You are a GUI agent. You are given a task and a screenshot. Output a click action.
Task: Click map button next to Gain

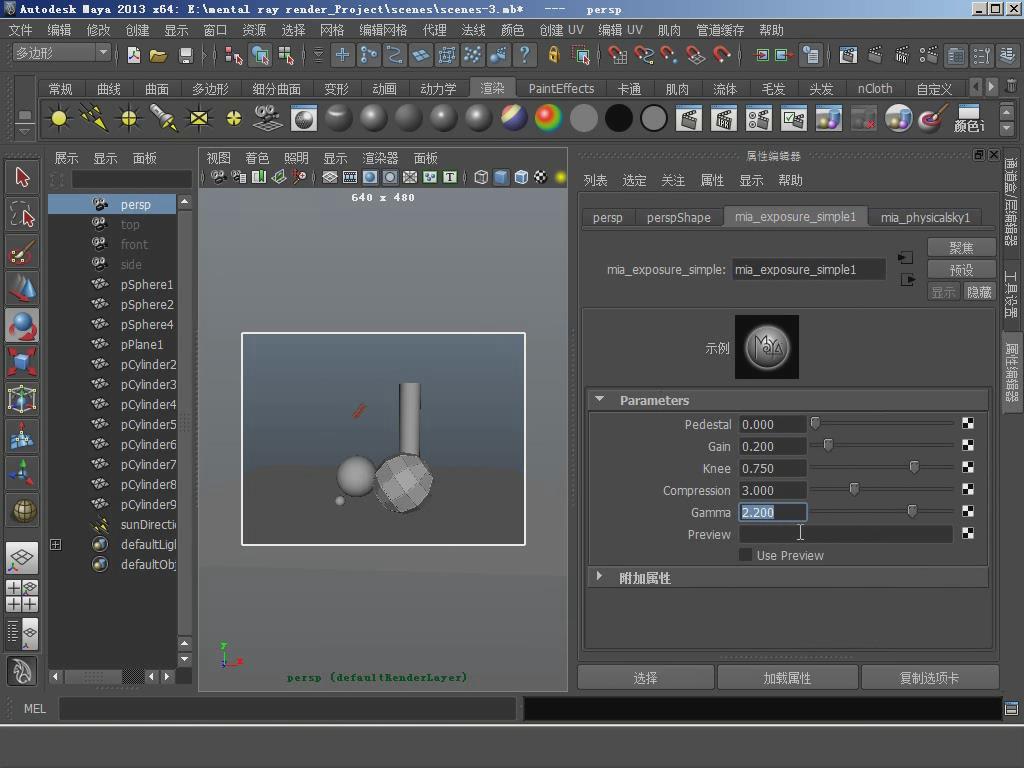[968, 445]
